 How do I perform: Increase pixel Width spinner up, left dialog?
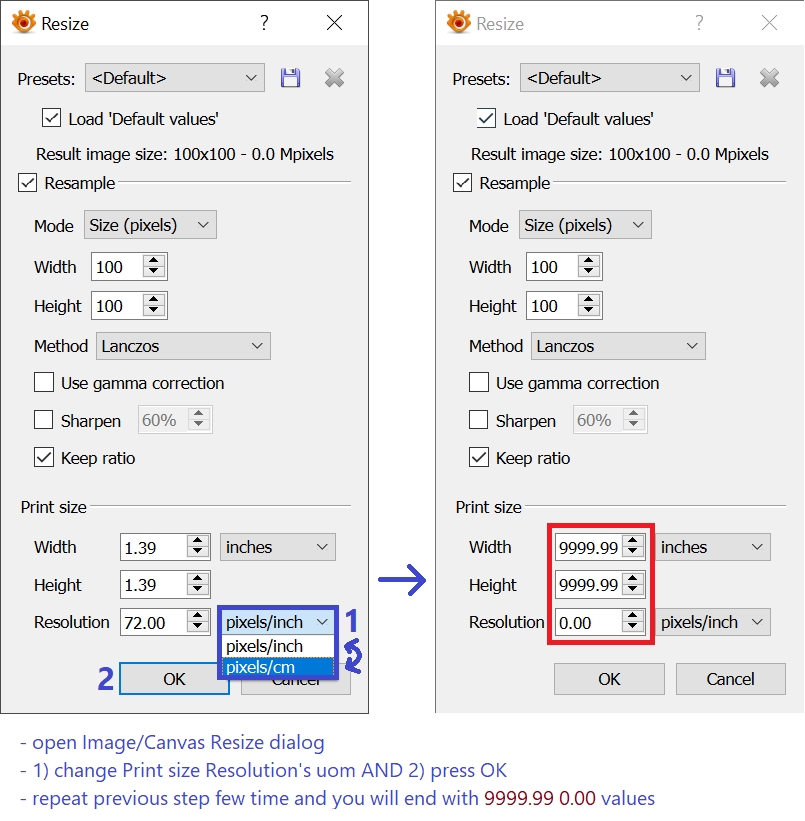click(153, 261)
